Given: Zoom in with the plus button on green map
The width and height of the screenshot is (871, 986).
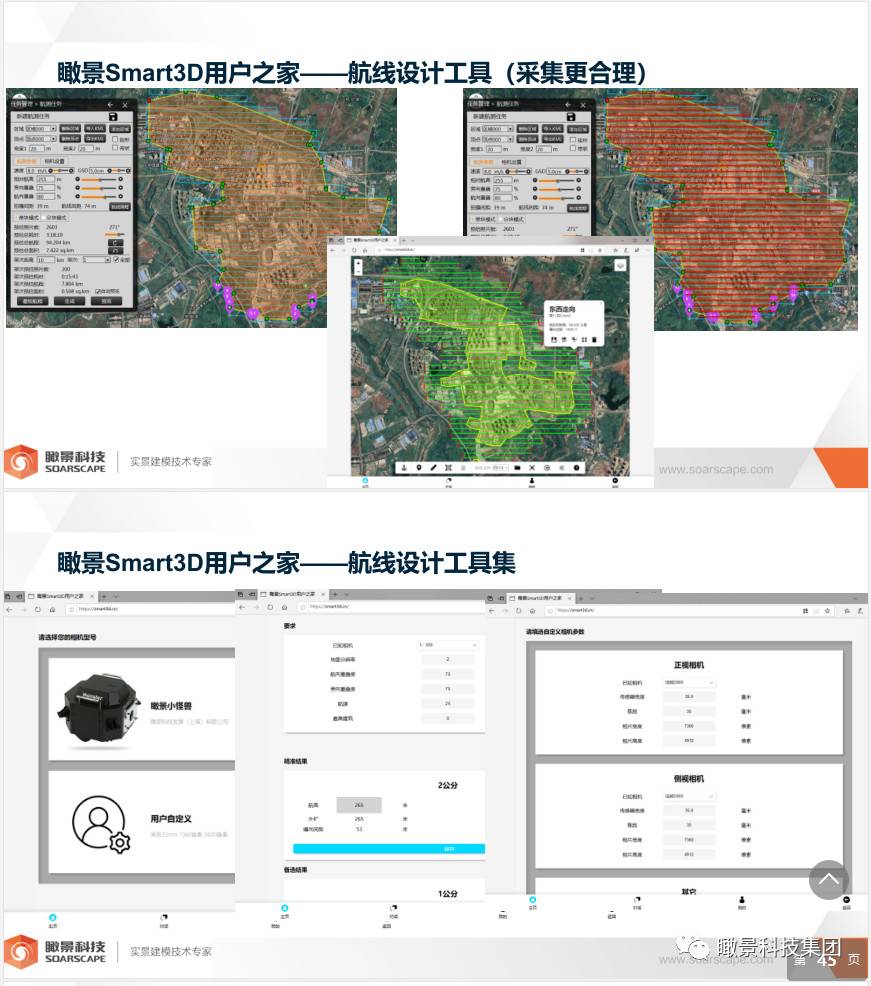Looking at the screenshot, I should pyautogui.click(x=358, y=263).
